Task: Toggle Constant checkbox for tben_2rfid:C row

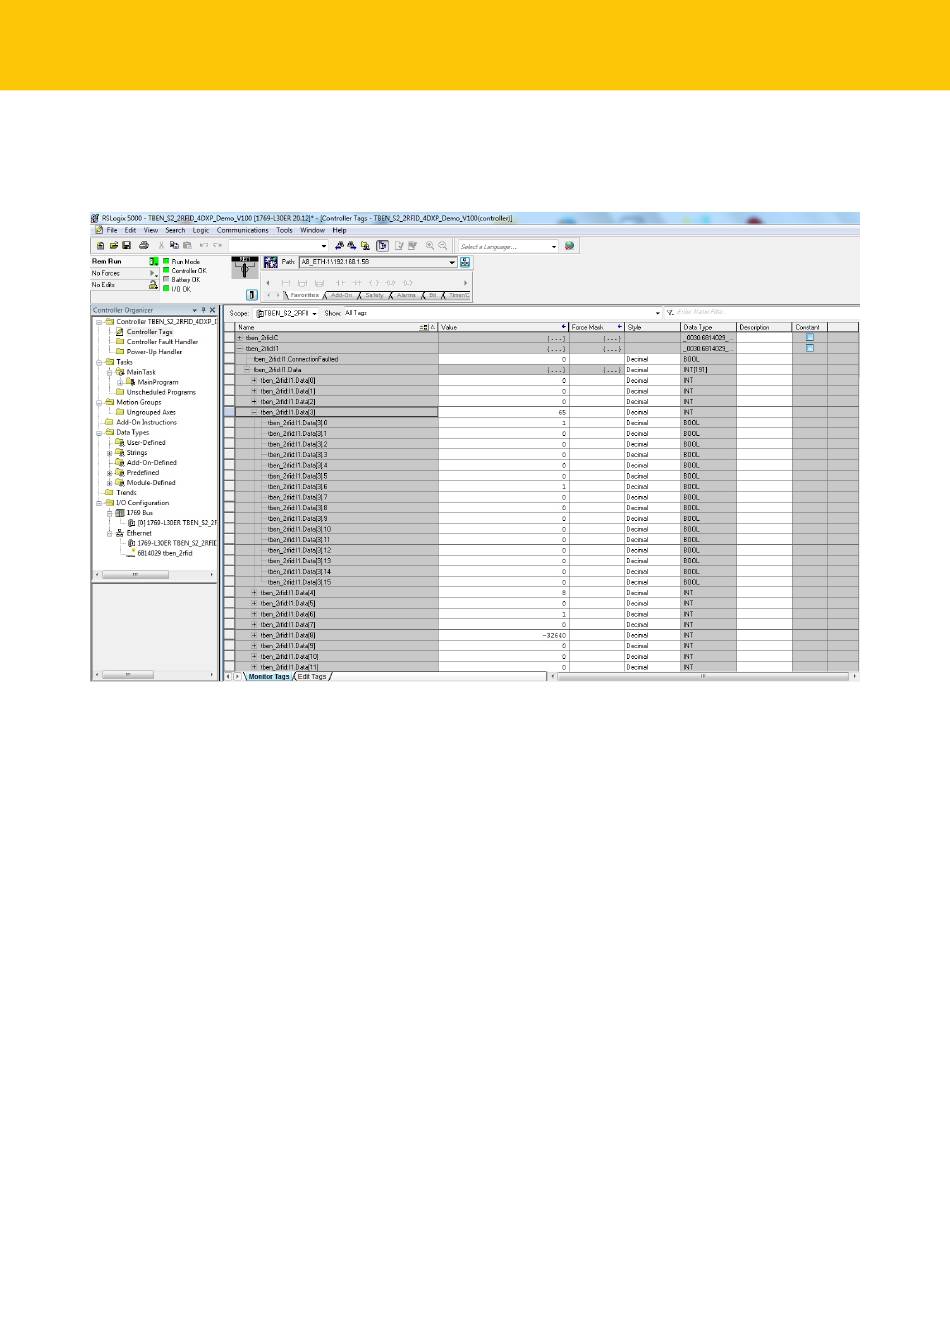Action: click(x=810, y=338)
